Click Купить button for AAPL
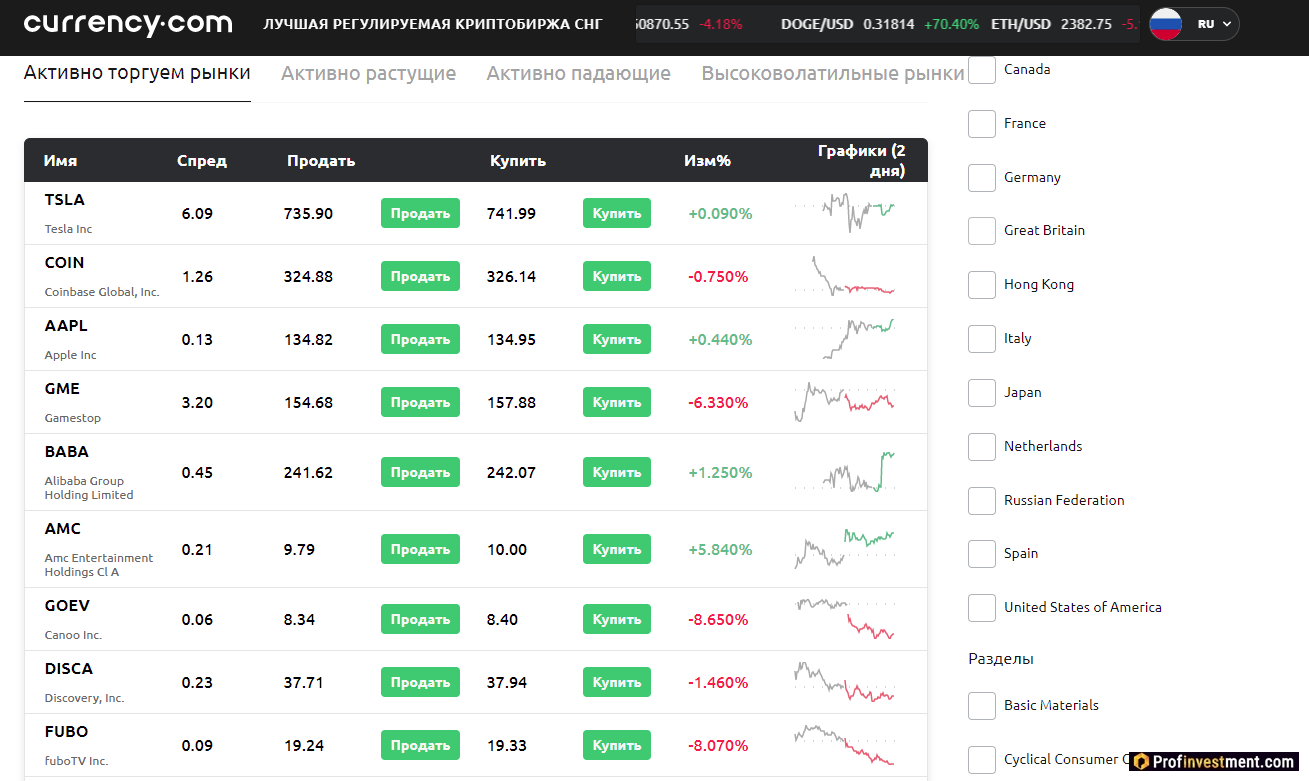 coord(617,339)
